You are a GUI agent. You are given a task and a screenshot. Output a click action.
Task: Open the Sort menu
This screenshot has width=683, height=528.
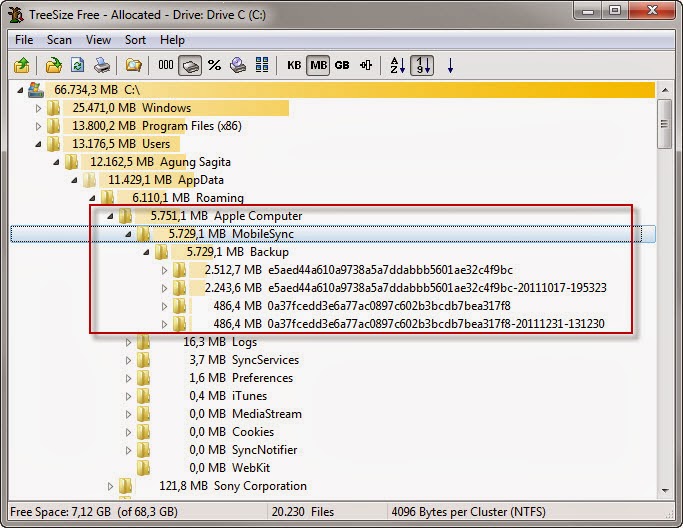[x=135, y=40]
